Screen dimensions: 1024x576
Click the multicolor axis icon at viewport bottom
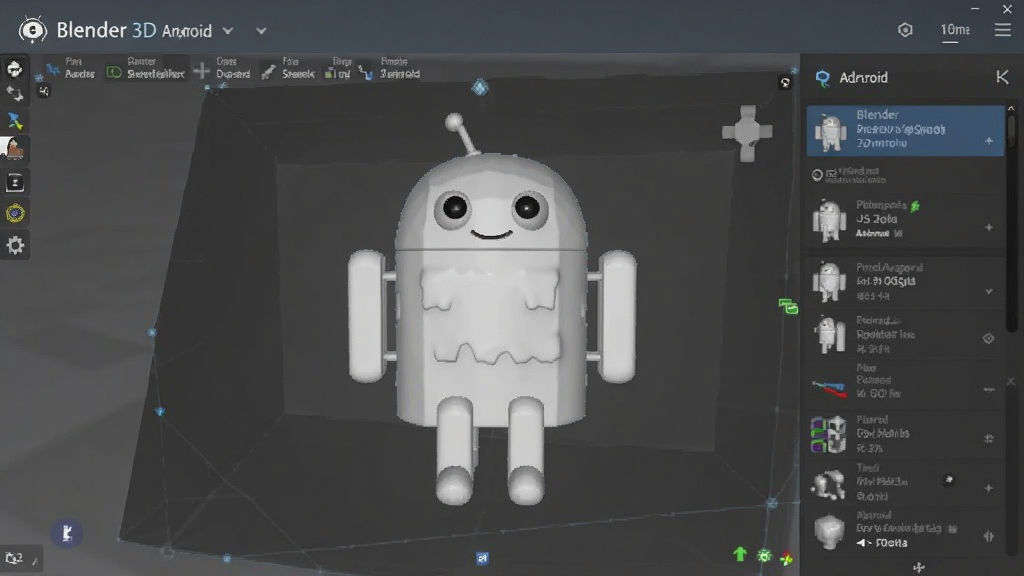point(786,558)
